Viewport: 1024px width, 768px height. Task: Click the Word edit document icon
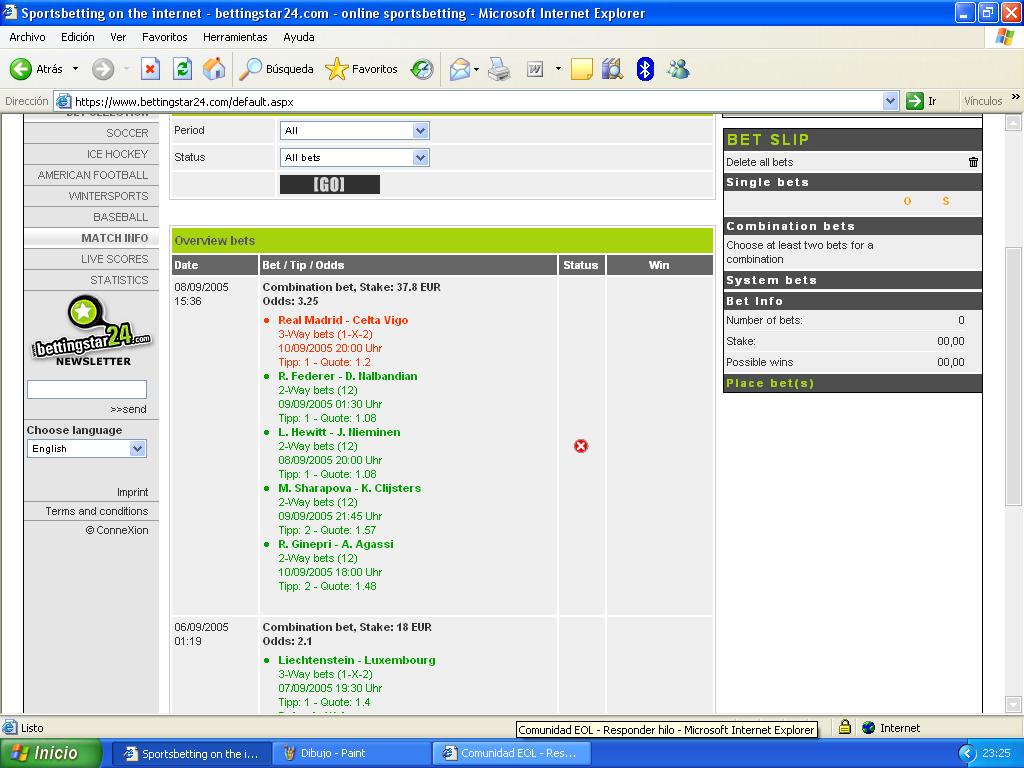tap(535, 69)
